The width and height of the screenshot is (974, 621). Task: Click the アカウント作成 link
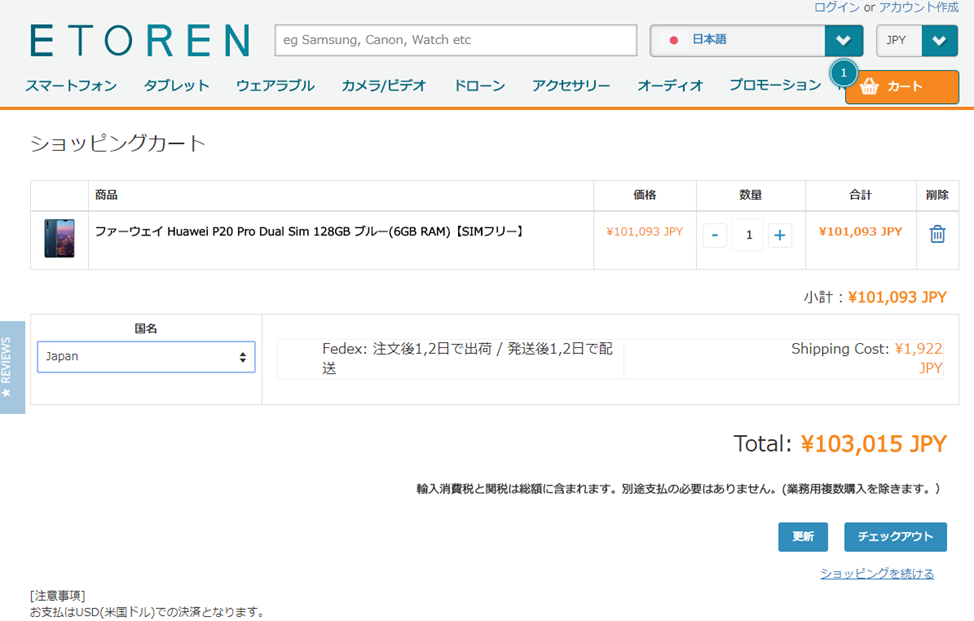point(919,7)
